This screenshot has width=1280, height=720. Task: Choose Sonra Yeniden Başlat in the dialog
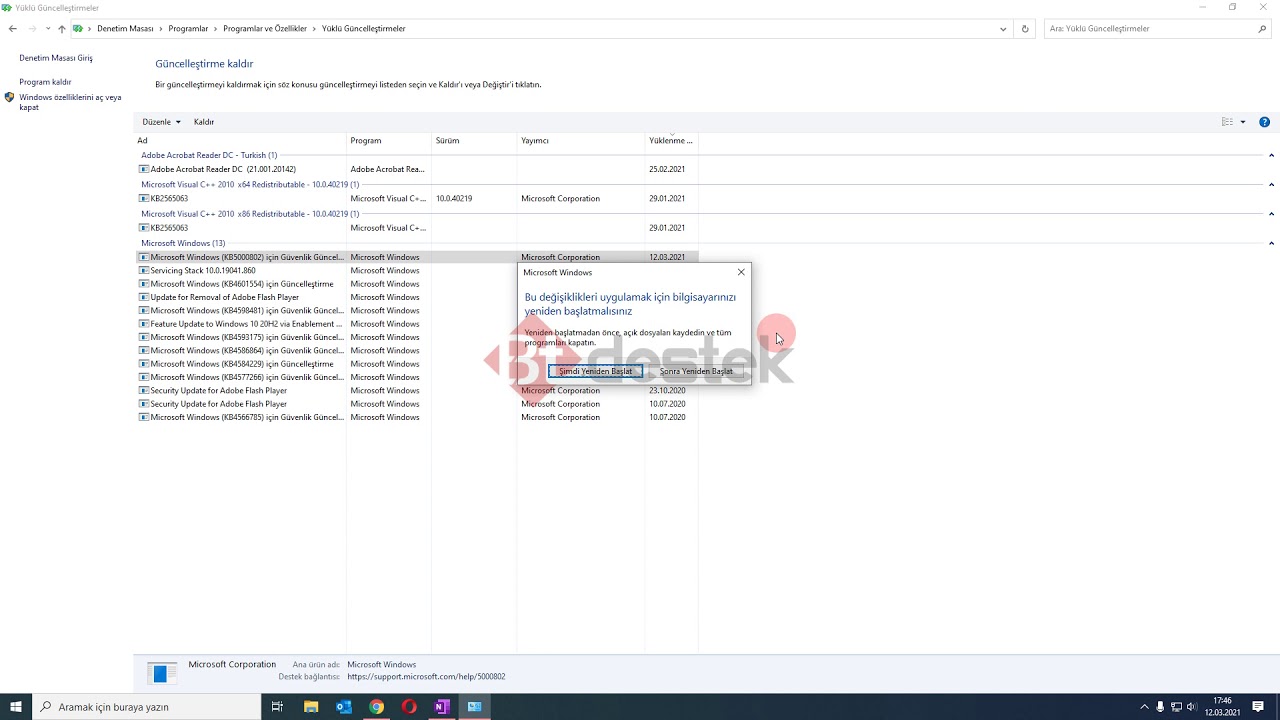point(696,371)
